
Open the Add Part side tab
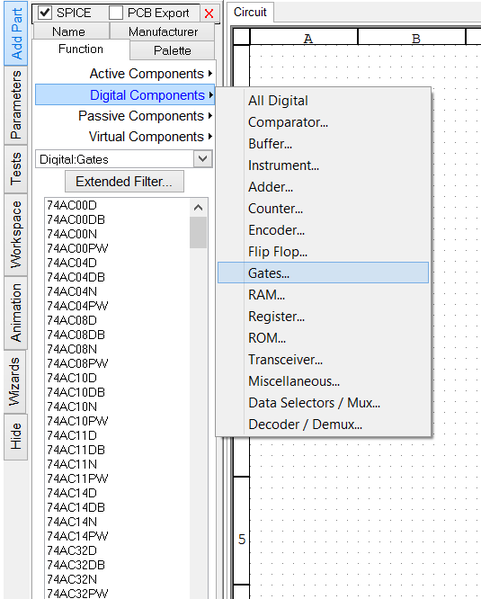(x=16, y=34)
